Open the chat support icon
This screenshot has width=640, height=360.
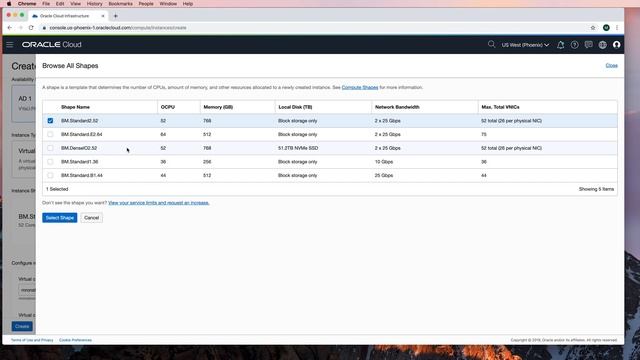click(x=588, y=45)
